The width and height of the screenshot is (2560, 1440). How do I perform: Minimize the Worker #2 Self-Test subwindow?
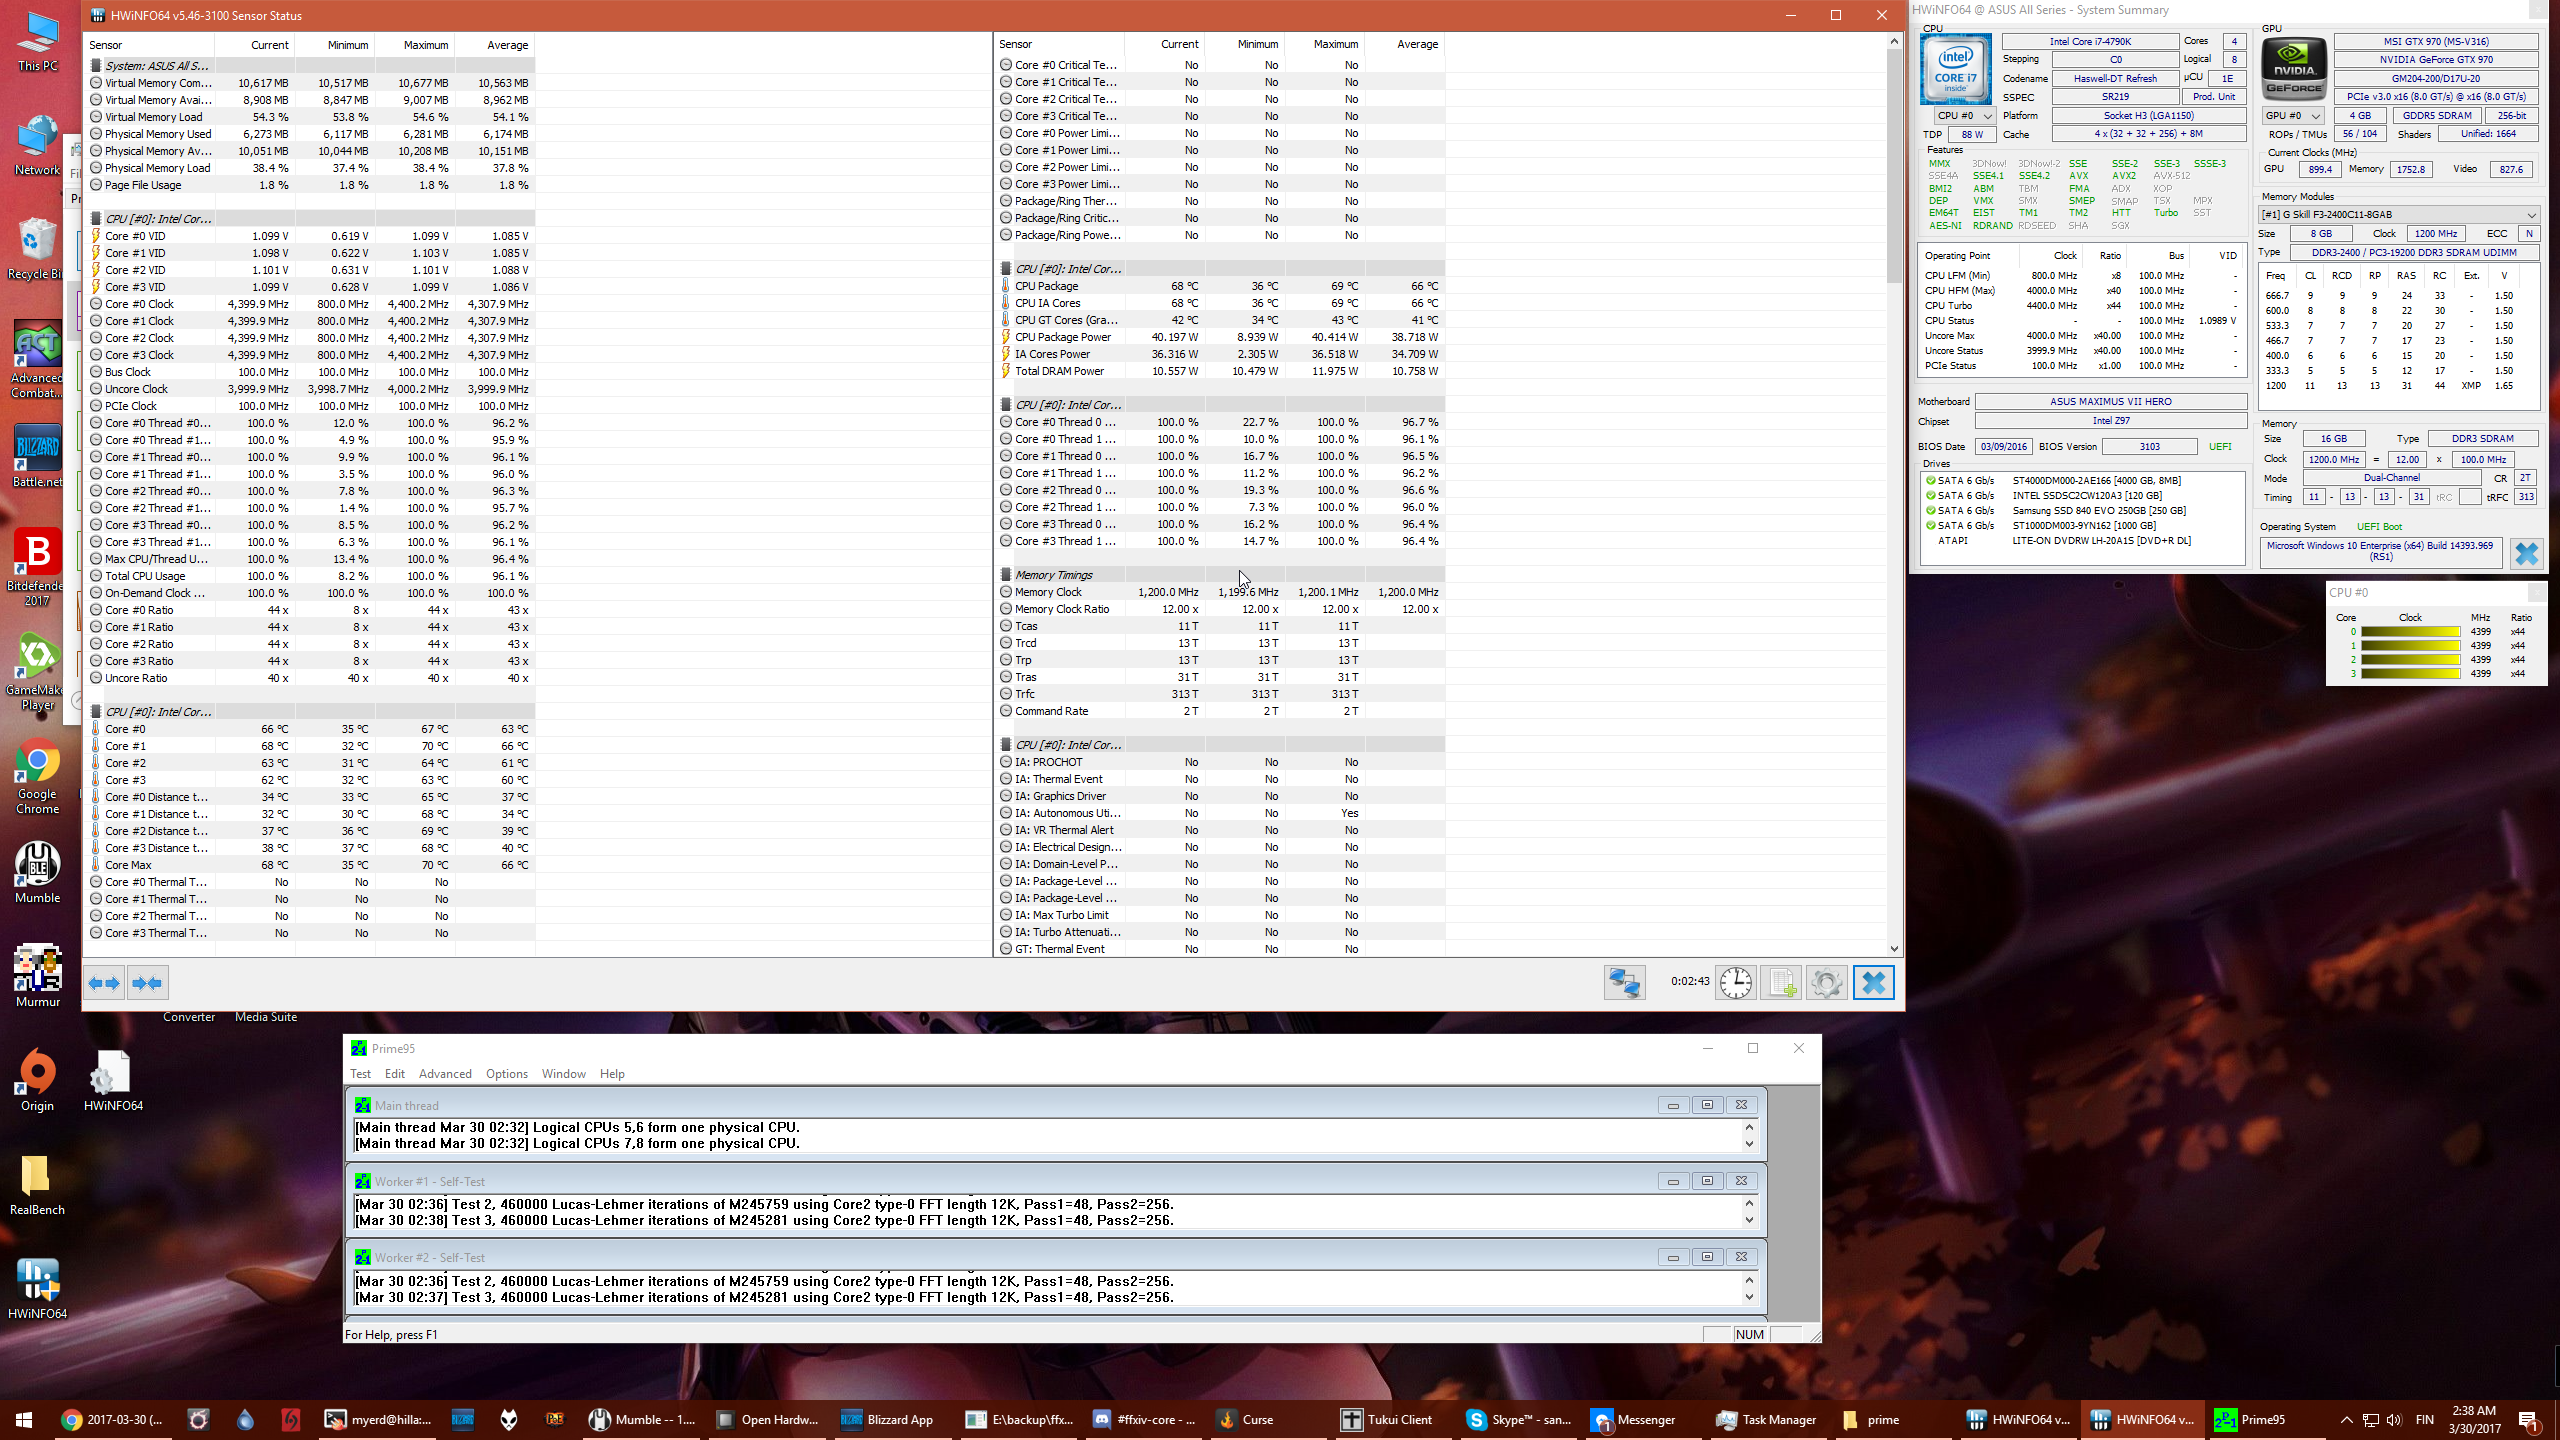(x=1672, y=1258)
